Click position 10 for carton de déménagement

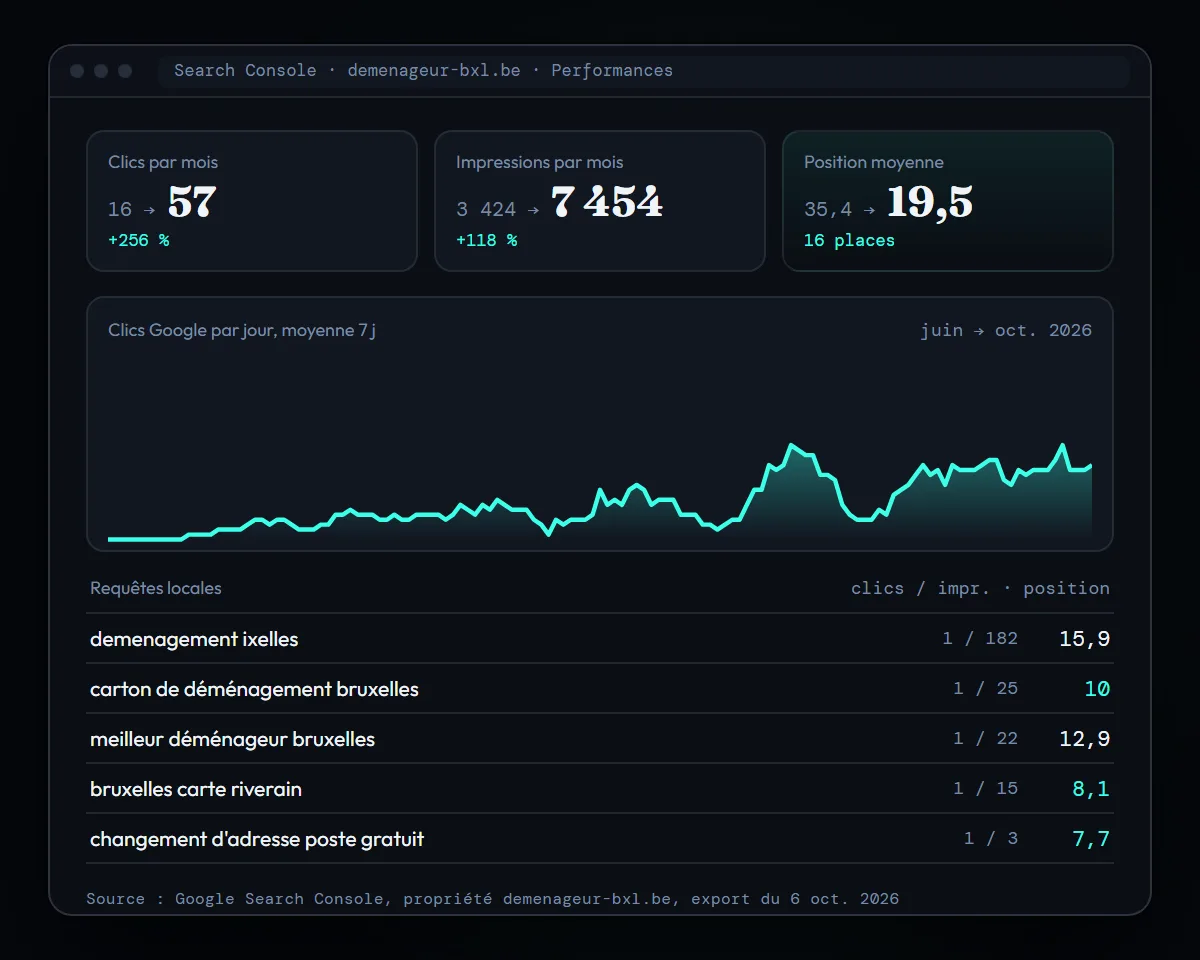[1097, 689]
